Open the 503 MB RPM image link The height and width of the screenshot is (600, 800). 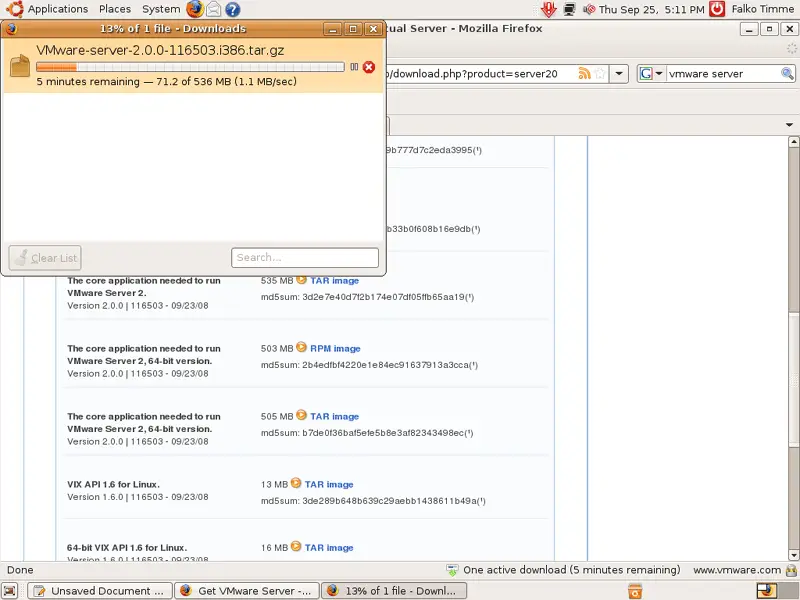point(335,348)
